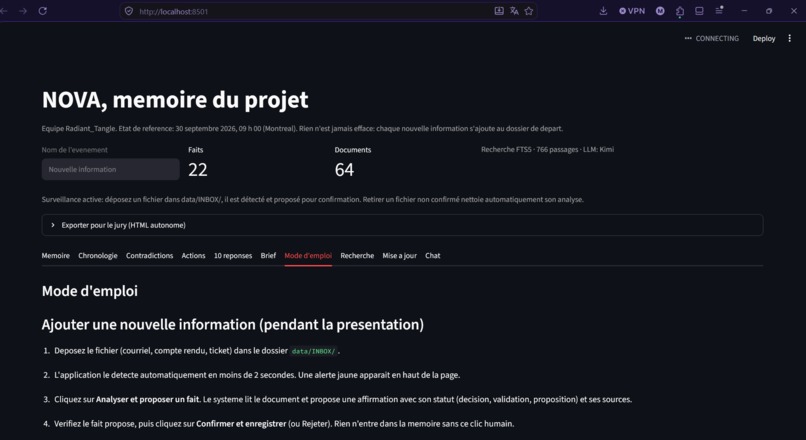Open the extensions puzzle icon
Screen dimensions: 806x440
680,11
